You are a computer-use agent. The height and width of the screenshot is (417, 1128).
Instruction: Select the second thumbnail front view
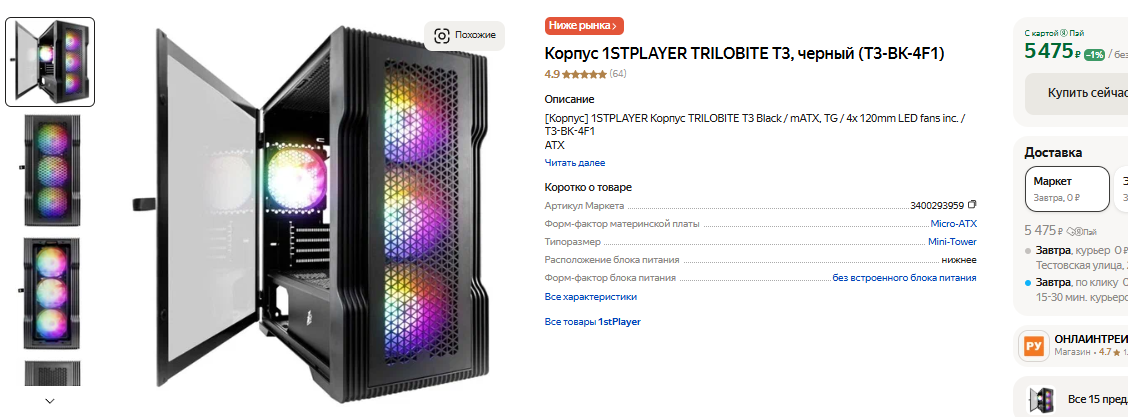[51, 169]
